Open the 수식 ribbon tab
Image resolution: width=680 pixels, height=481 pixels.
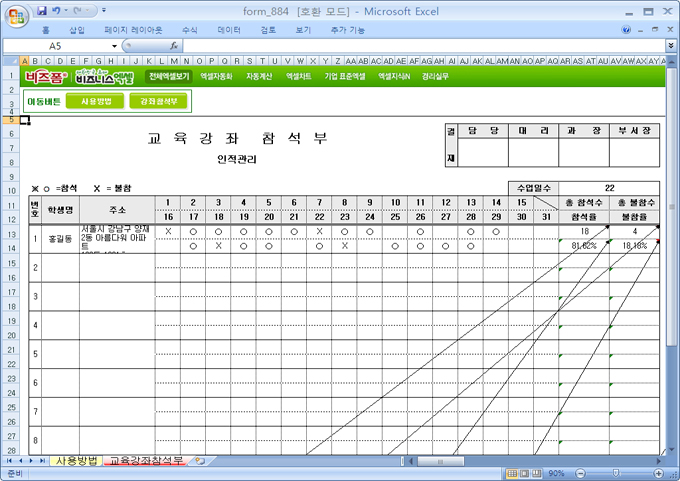[190, 30]
